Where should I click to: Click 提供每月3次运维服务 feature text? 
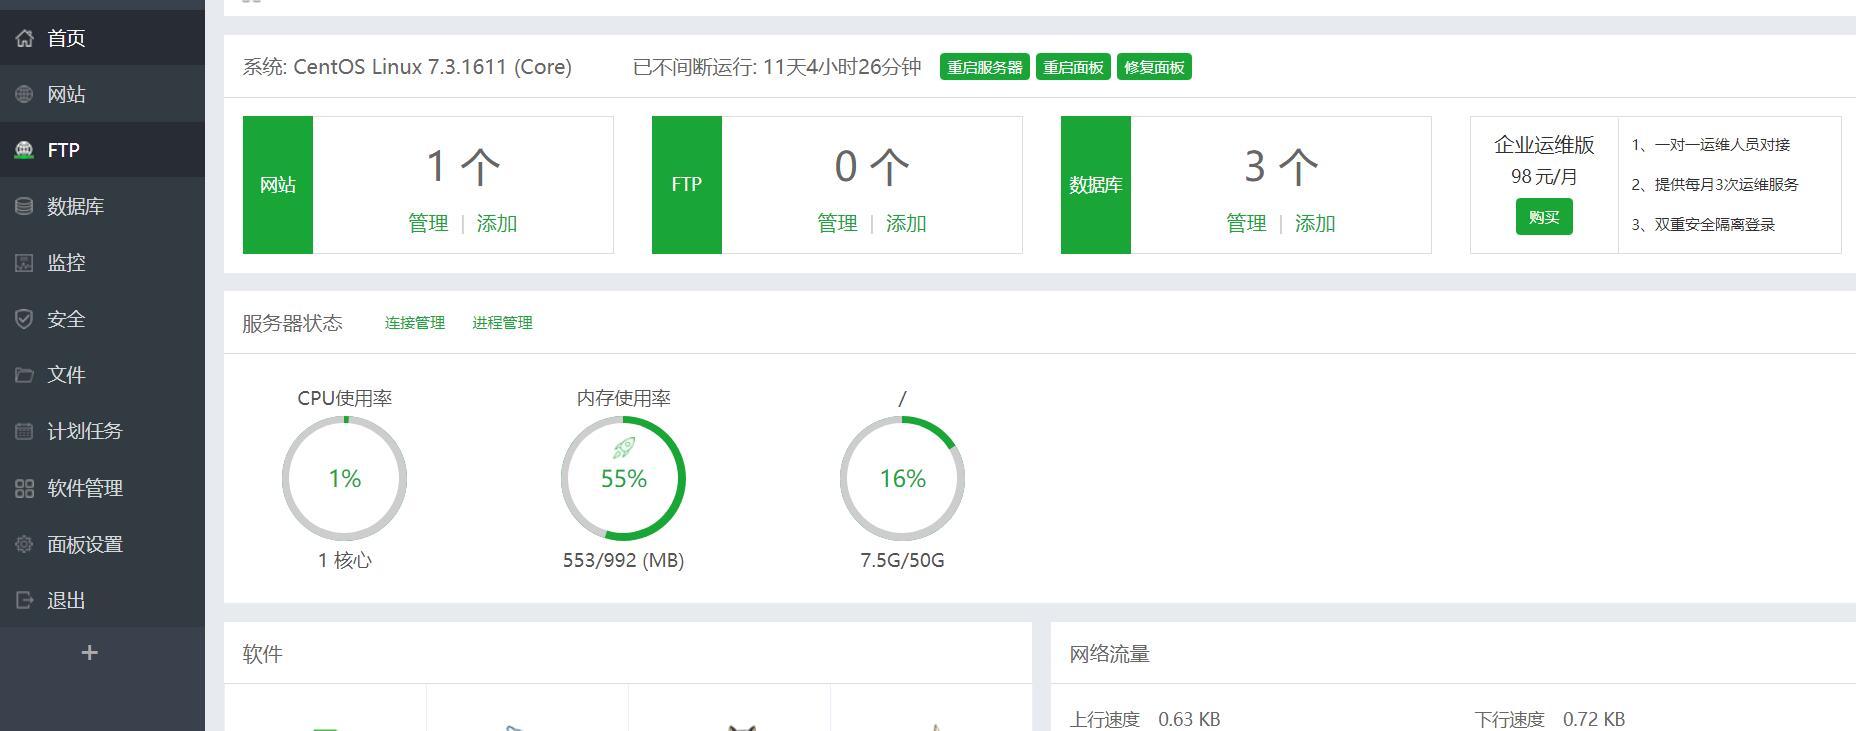[1726, 185]
